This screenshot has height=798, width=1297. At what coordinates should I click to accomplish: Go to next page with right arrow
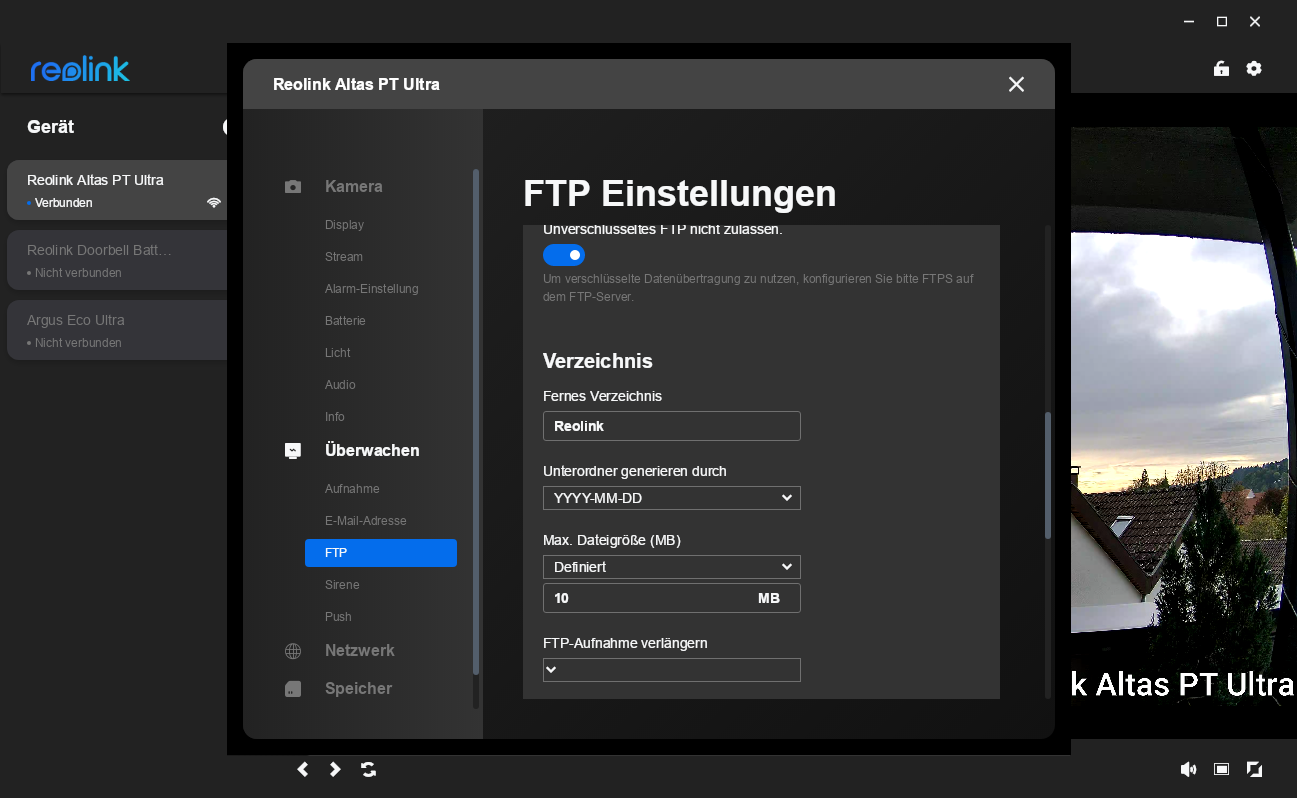tap(336, 769)
